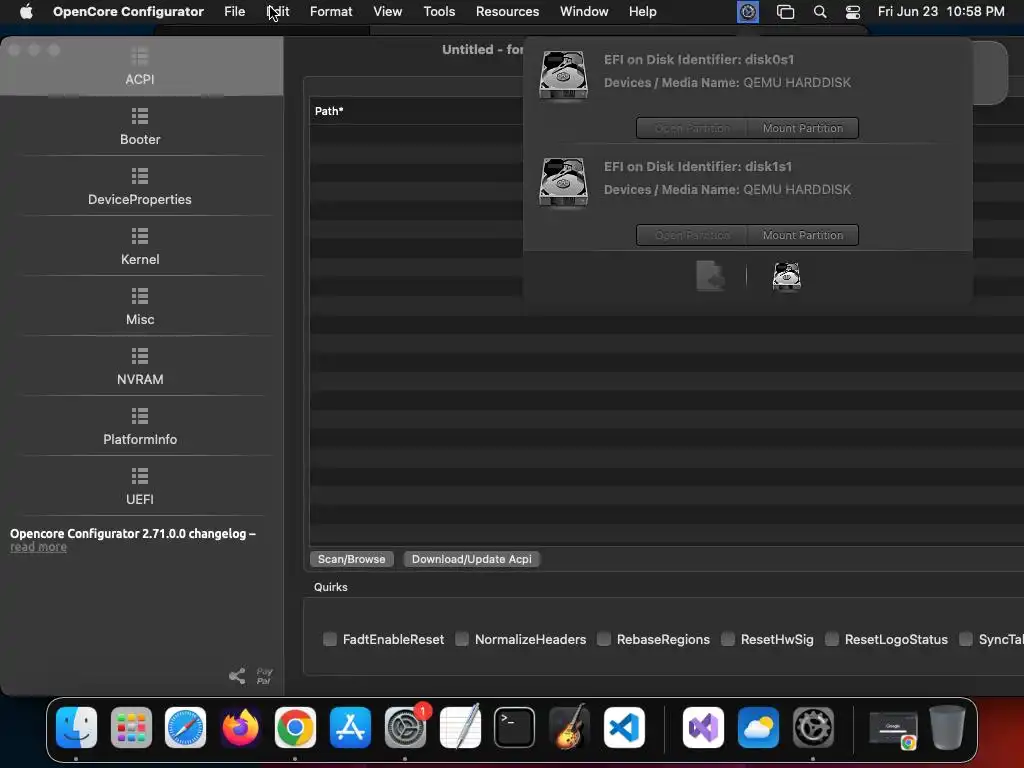Launch Visual Studio from the Dock
1024x768 pixels.
click(703, 727)
